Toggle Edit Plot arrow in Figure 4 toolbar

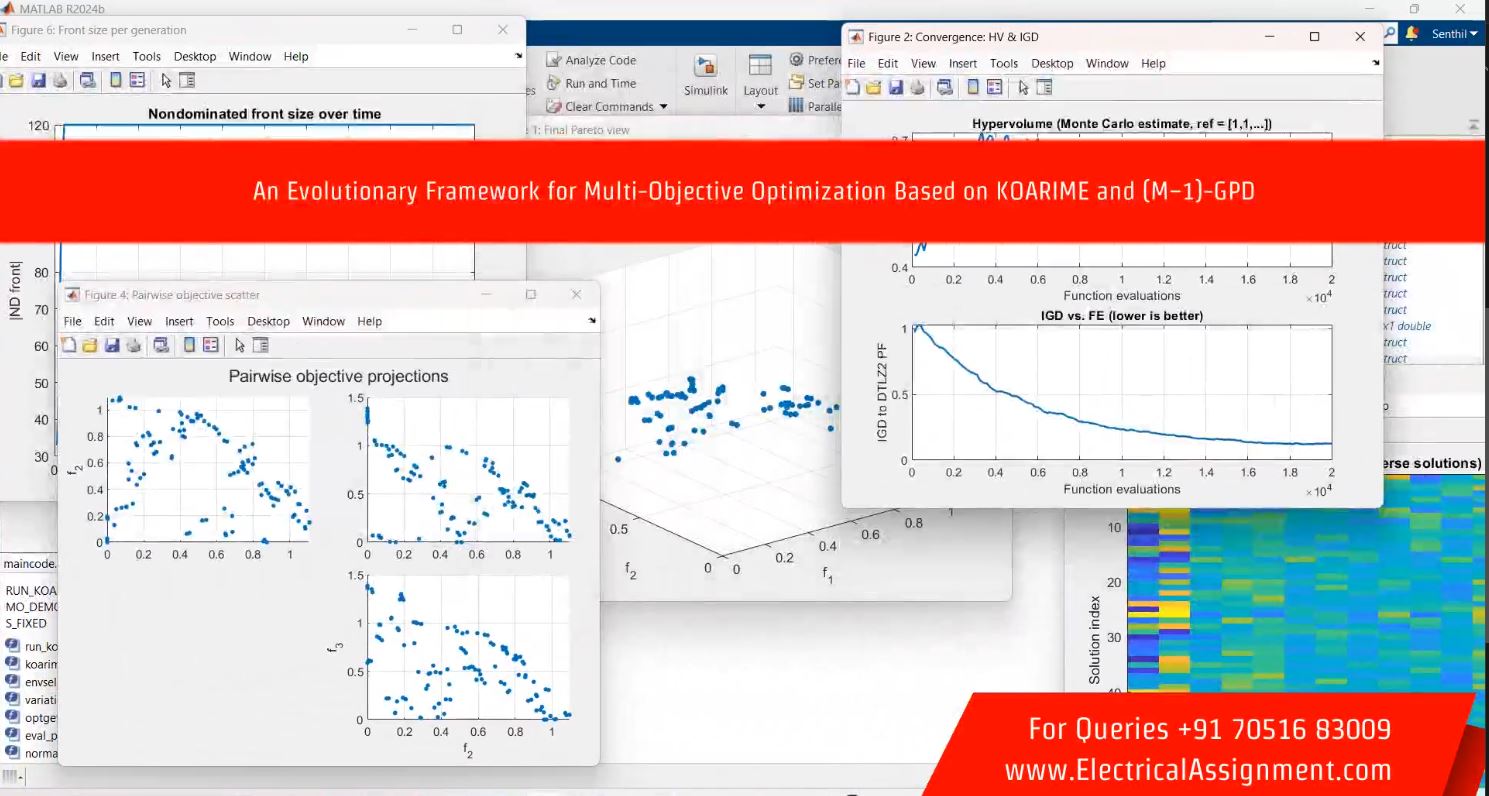[x=239, y=345]
